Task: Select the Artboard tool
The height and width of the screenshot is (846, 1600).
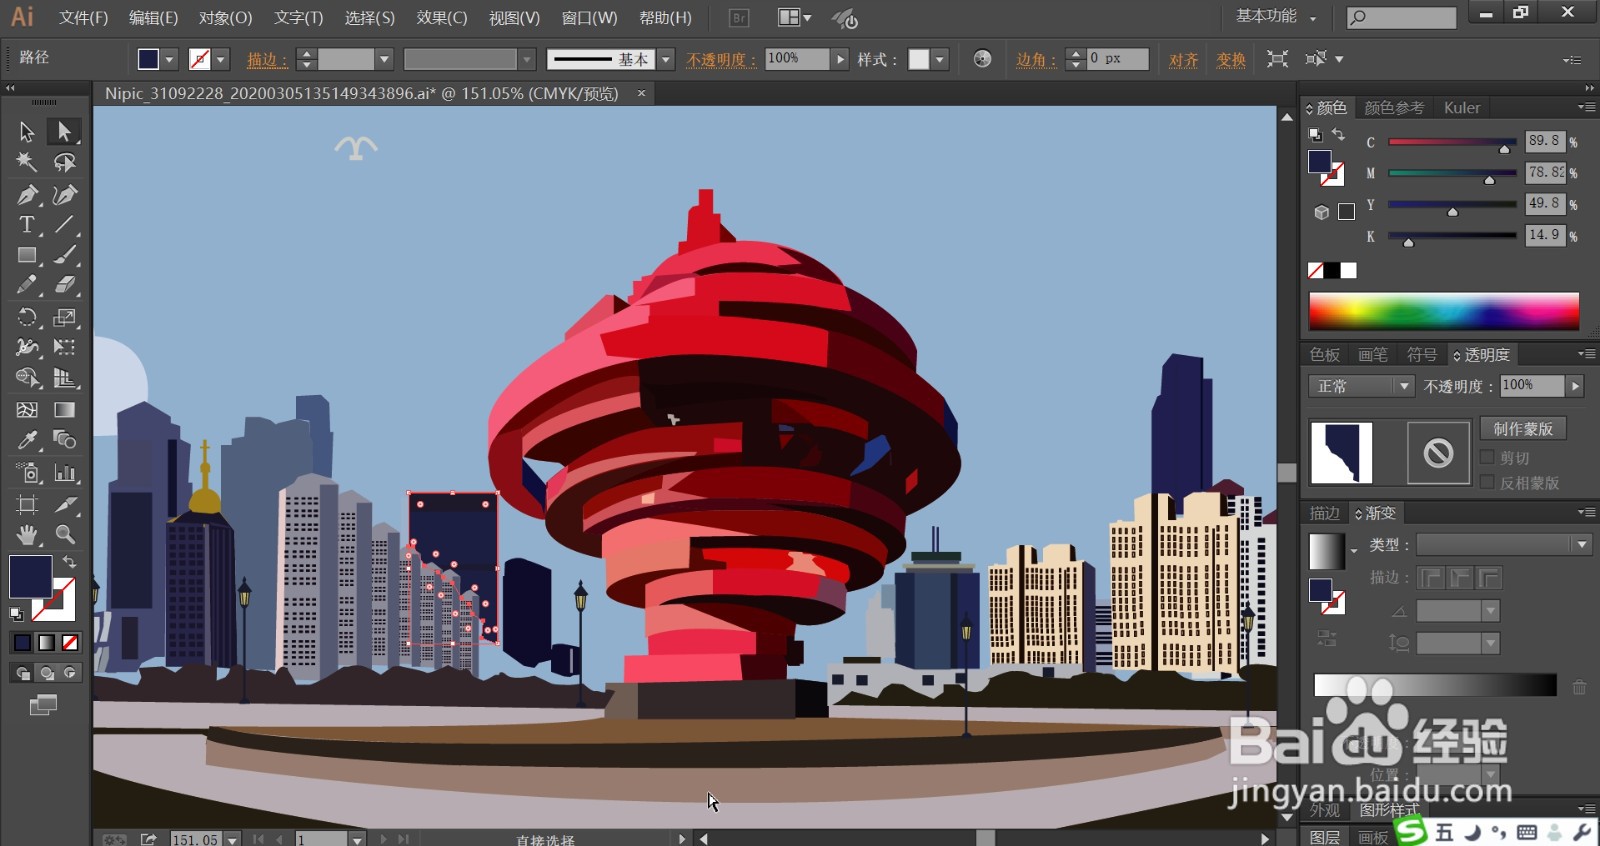Action: [x=27, y=505]
